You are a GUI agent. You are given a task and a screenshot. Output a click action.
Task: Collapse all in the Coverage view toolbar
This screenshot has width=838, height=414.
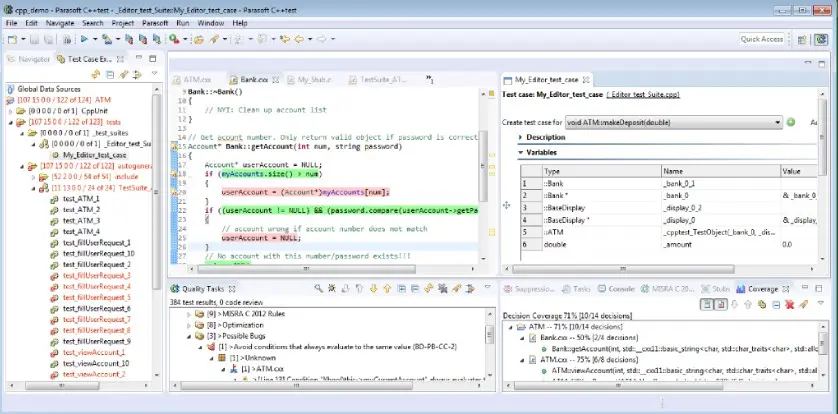click(x=776, y=304)
